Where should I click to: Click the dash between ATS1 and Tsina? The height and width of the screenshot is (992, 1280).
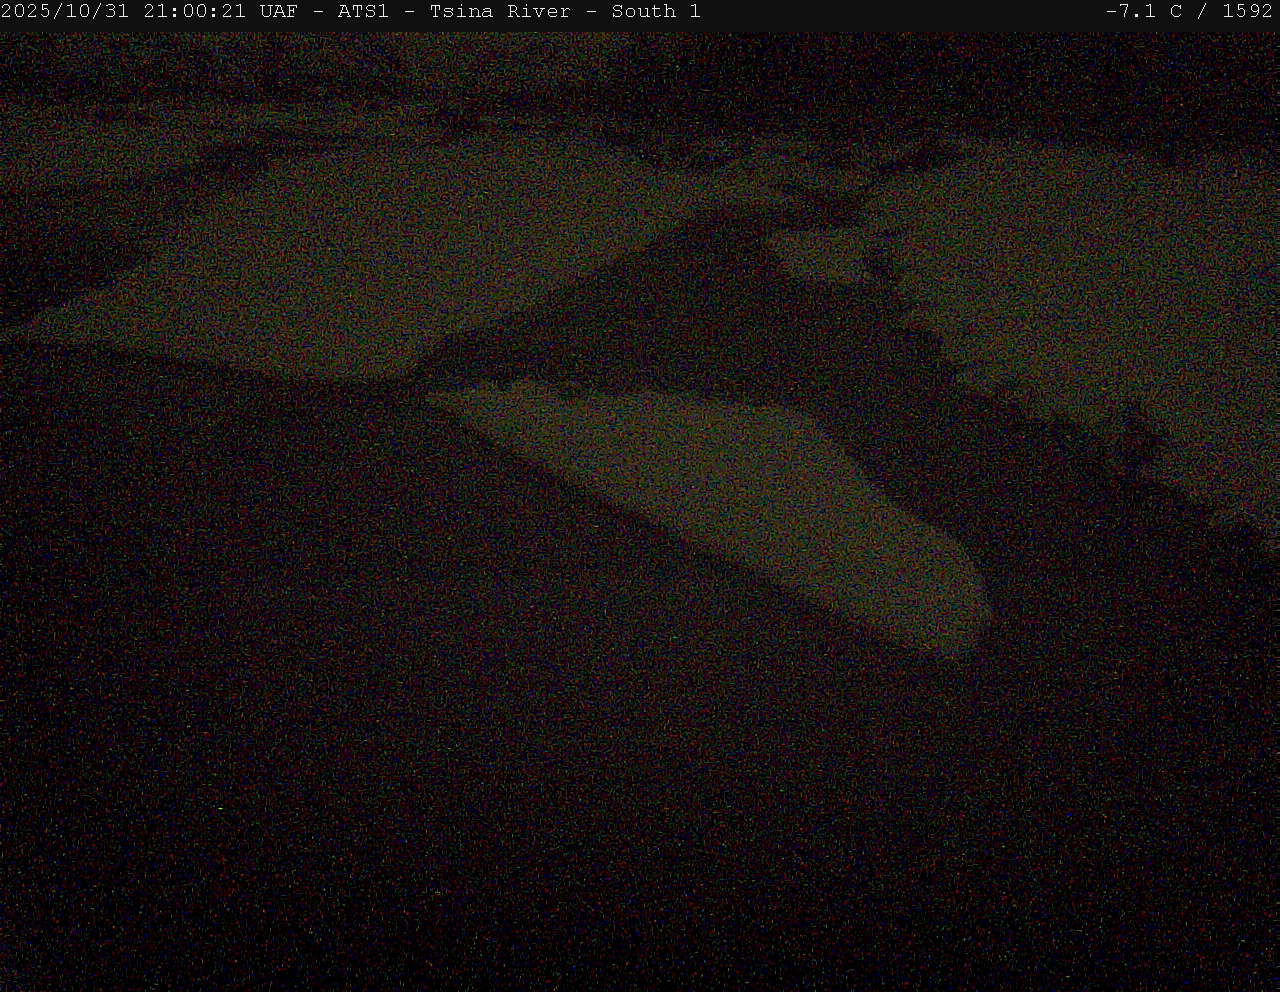click(409, 12)
